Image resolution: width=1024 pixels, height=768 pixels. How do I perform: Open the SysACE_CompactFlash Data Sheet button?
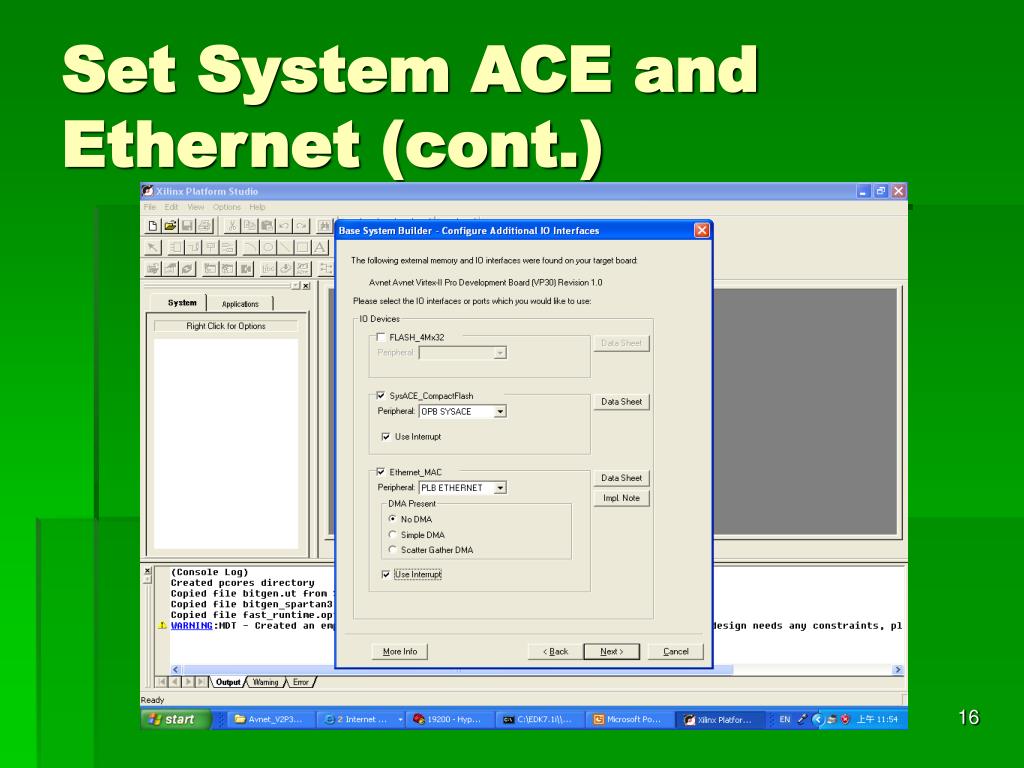[621, 402]
